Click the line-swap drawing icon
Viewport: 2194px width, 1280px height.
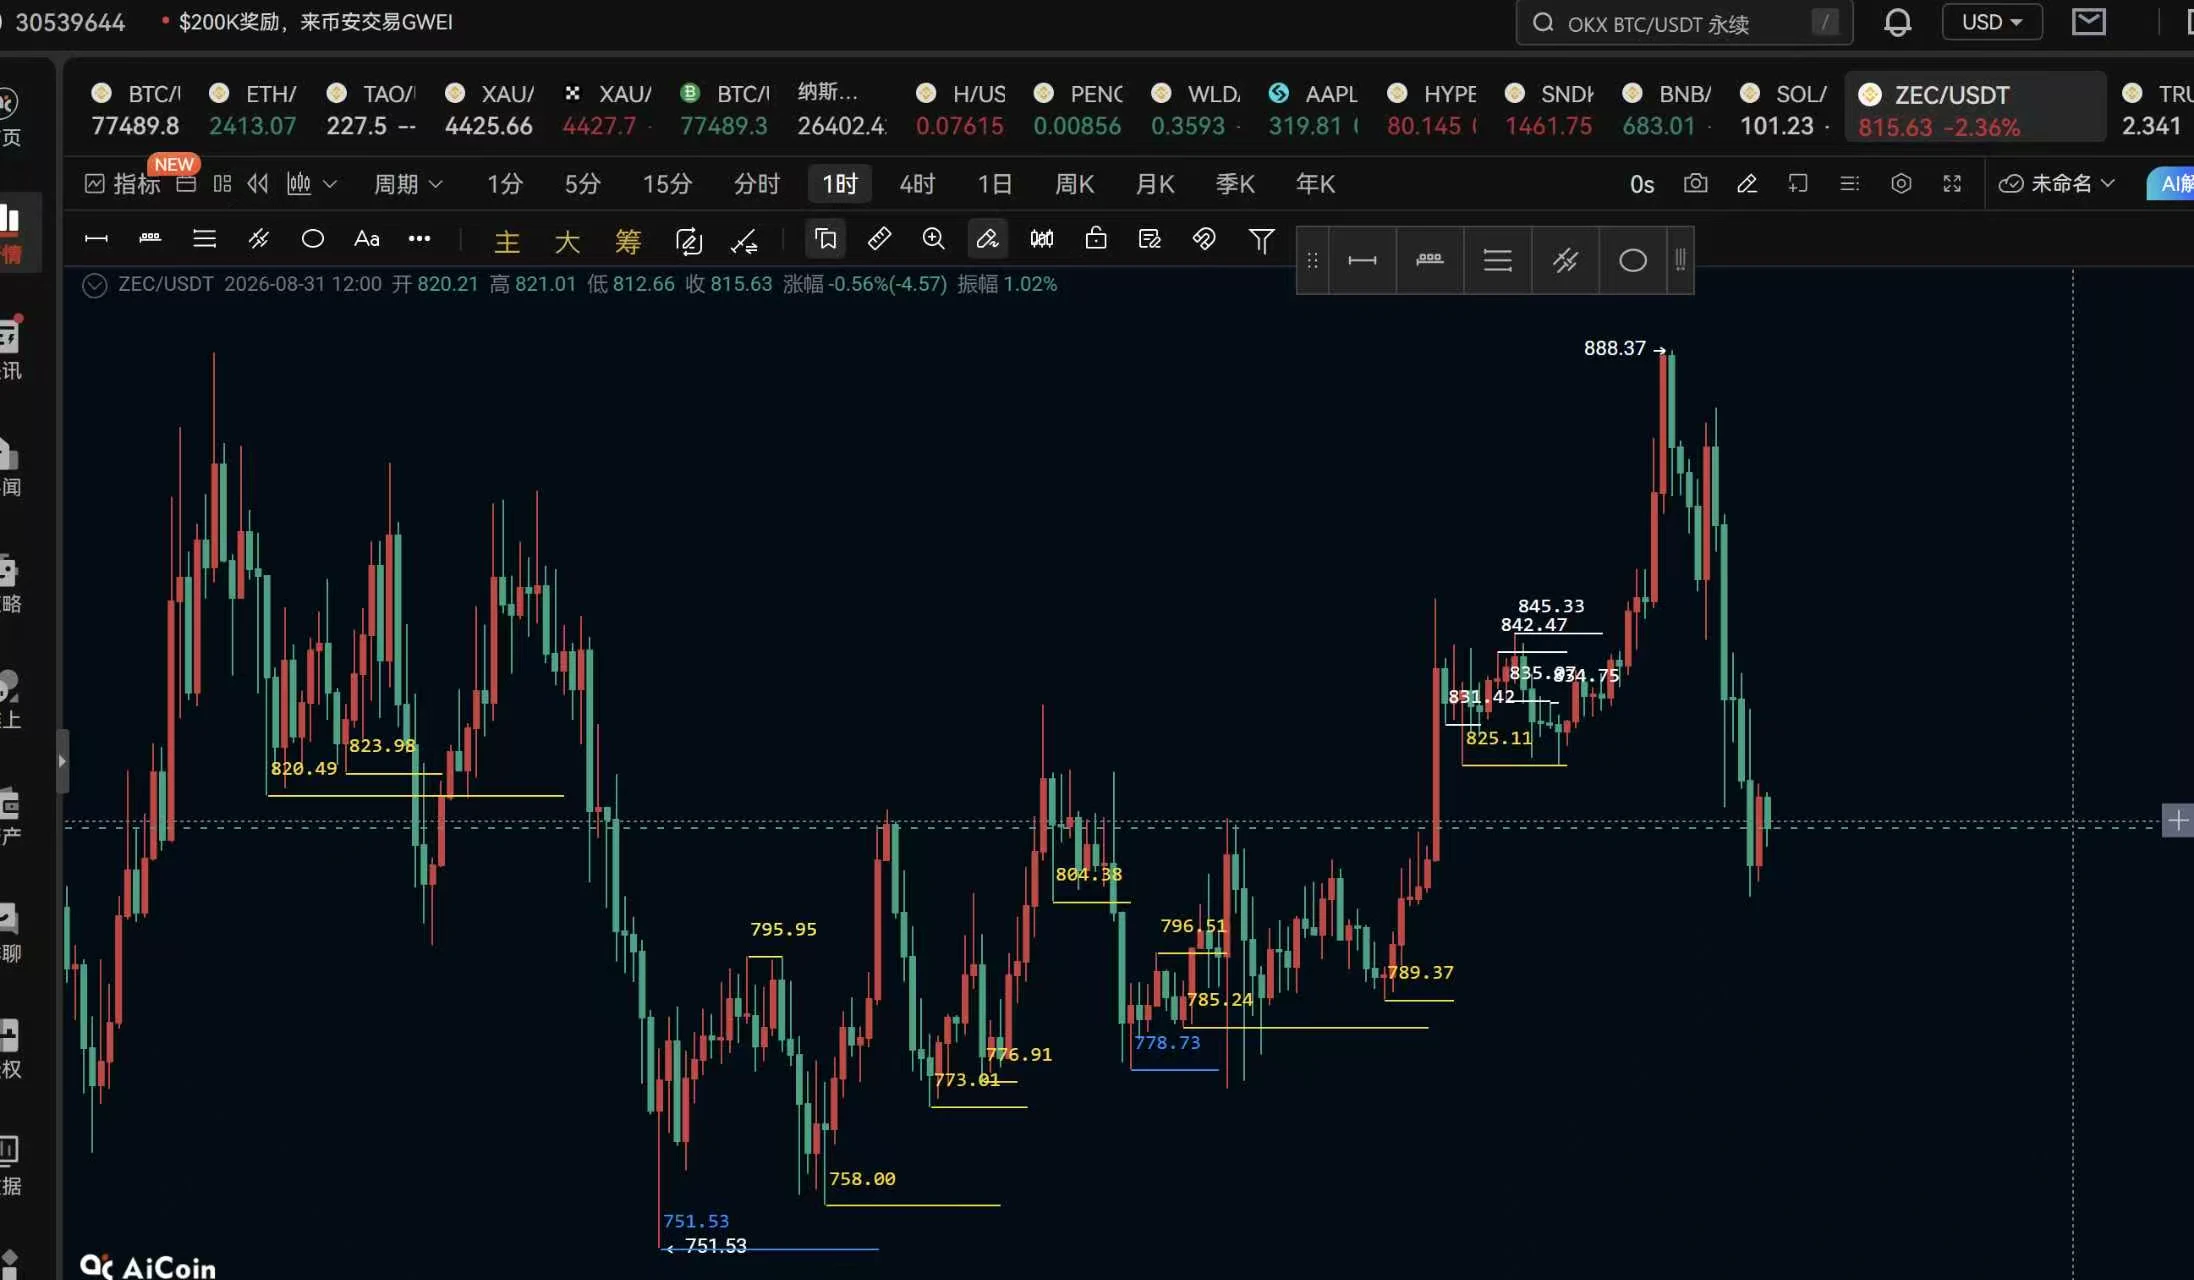(744, 240)
